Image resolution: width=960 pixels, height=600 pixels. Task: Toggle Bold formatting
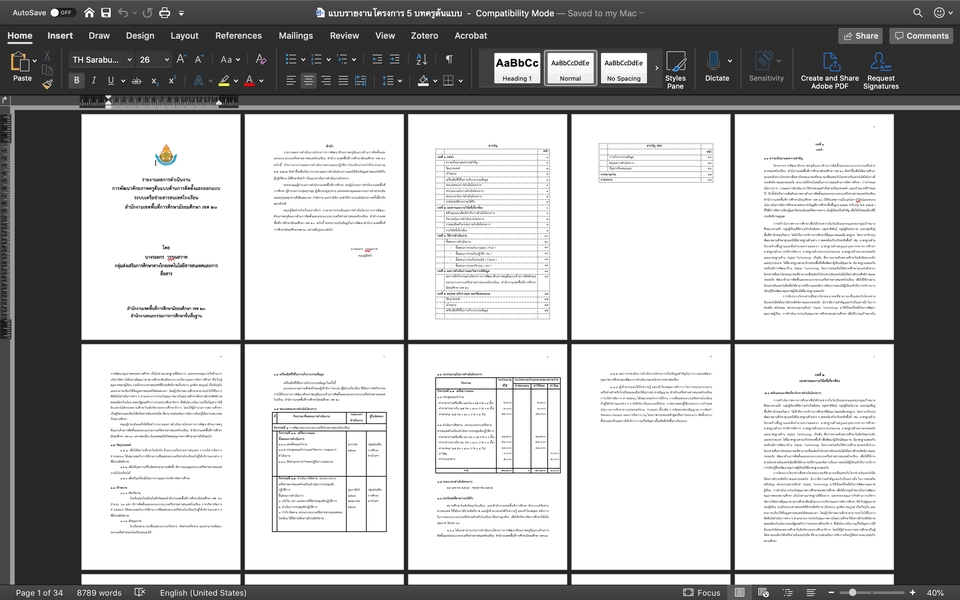tap(77, 80)
